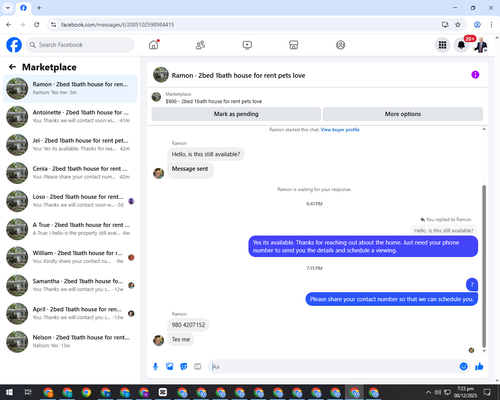Go back using the Marketplace arrow
This screenshot has height=400, width=500.
point(12,67)
